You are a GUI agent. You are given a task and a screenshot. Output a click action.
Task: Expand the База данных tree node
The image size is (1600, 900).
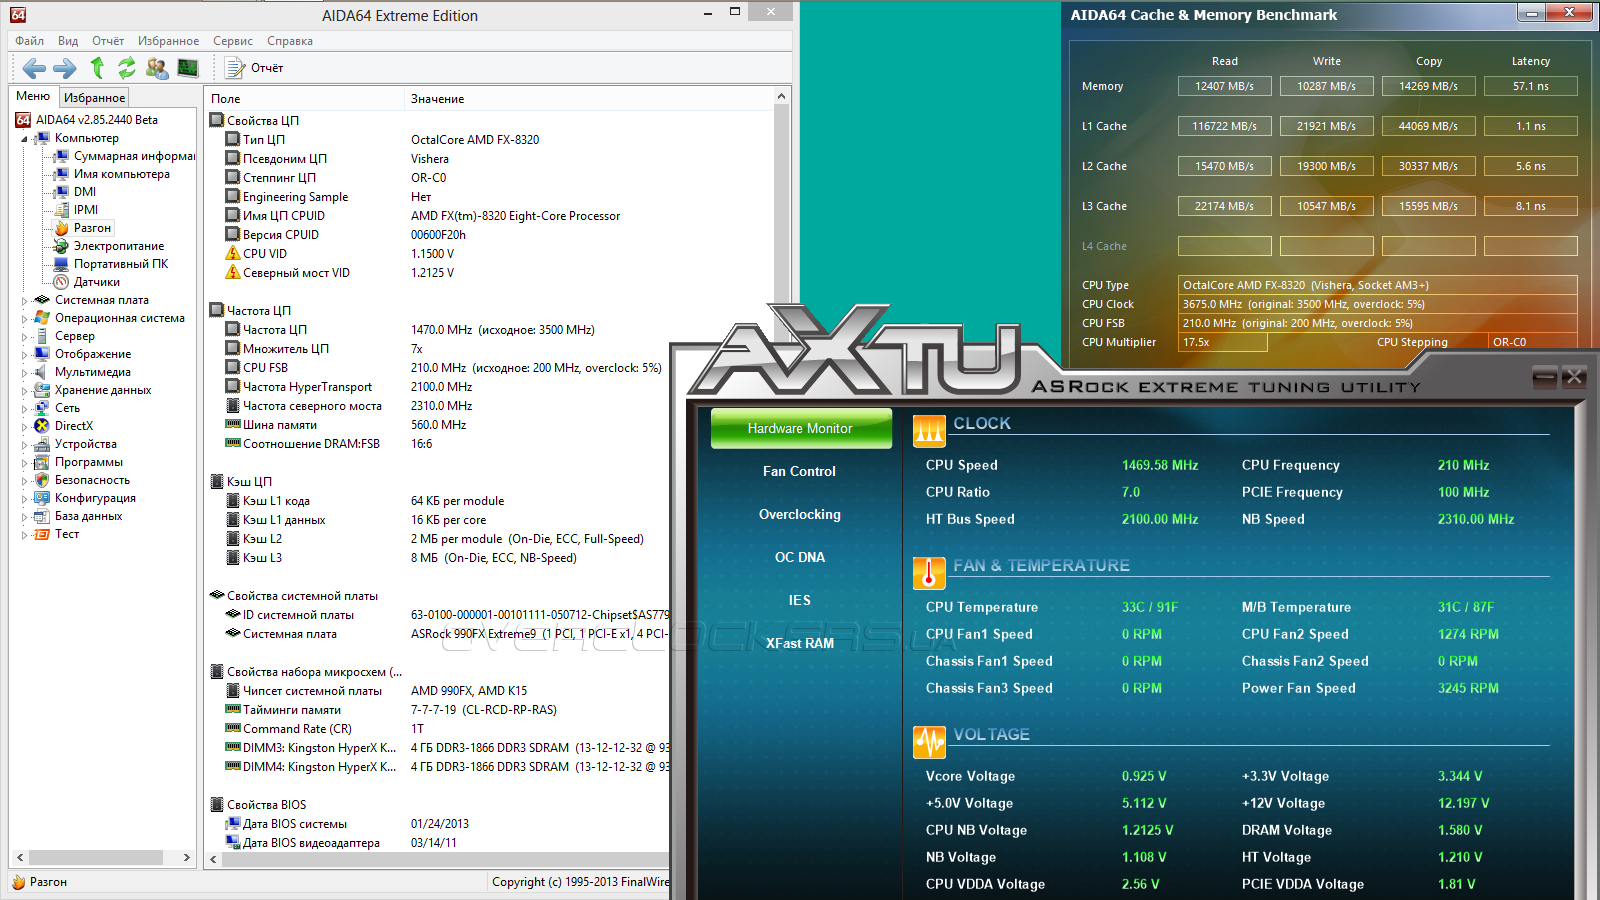point(24,517)
